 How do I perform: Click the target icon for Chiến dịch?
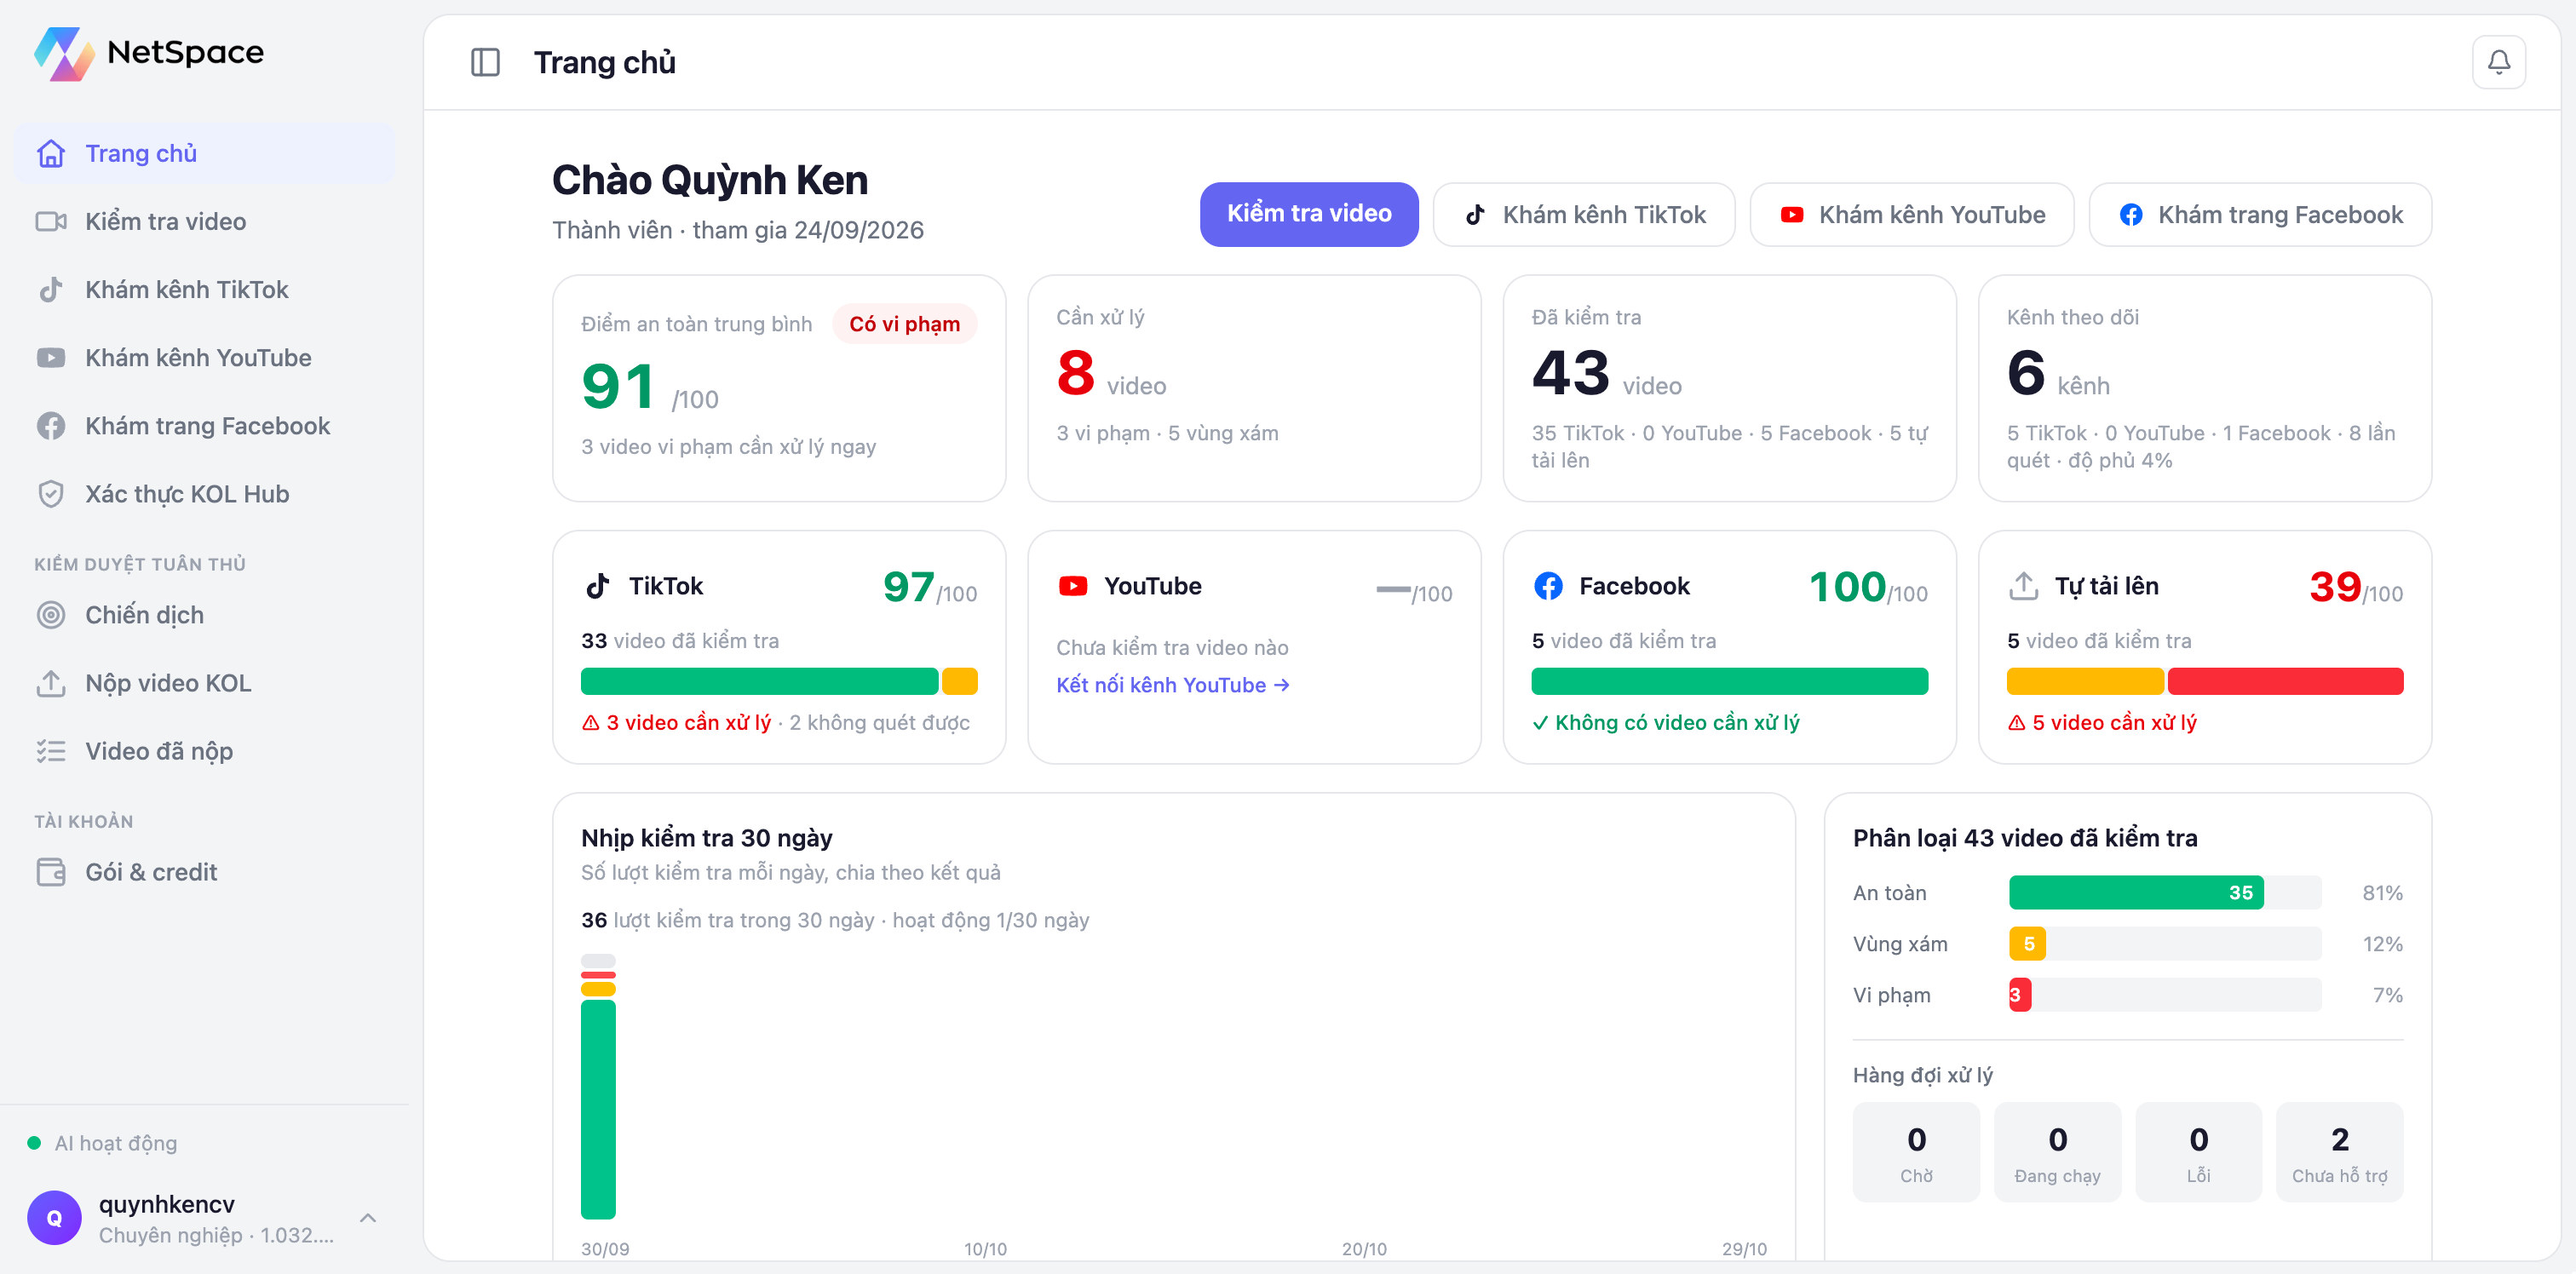coord(51,614)
